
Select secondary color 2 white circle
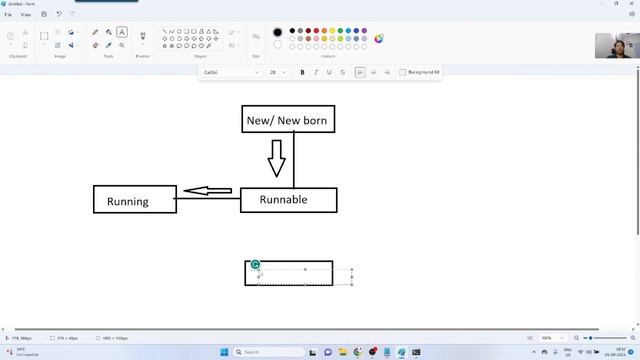(x=277, y=44)
